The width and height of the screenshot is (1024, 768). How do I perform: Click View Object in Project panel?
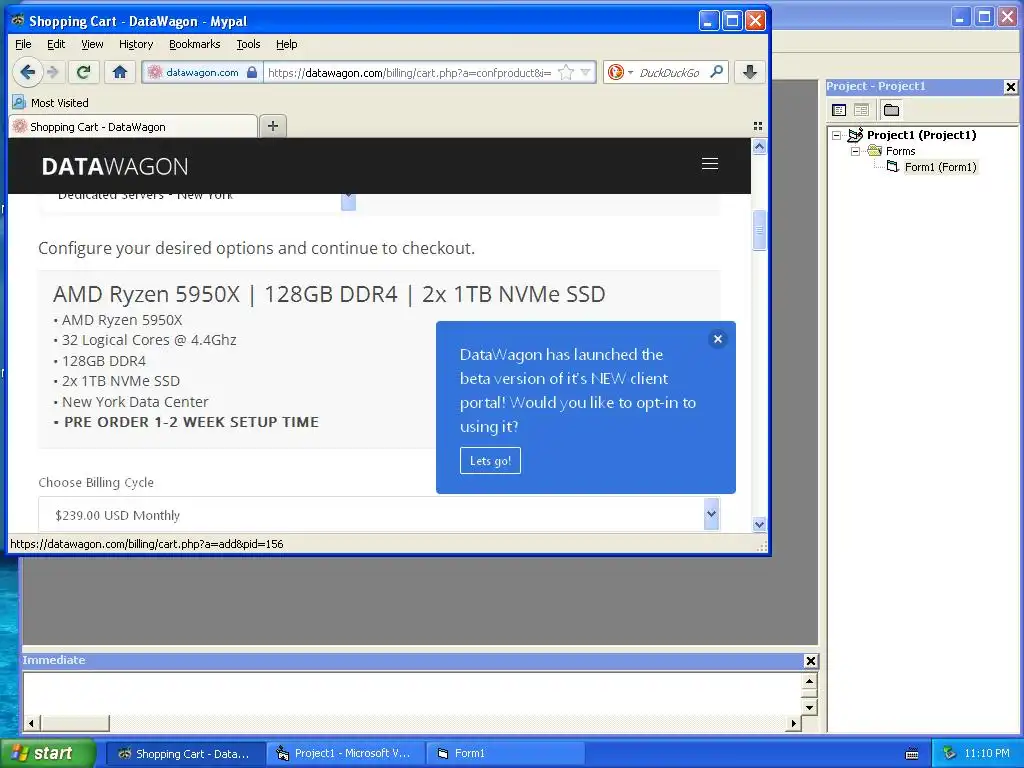point(861,110)
